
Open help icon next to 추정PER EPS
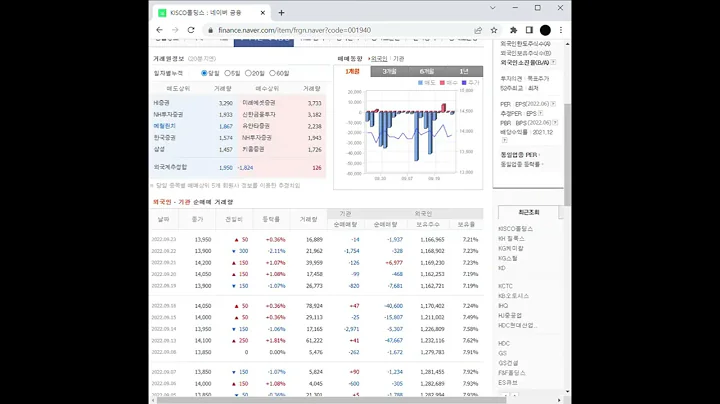(540, 113)
